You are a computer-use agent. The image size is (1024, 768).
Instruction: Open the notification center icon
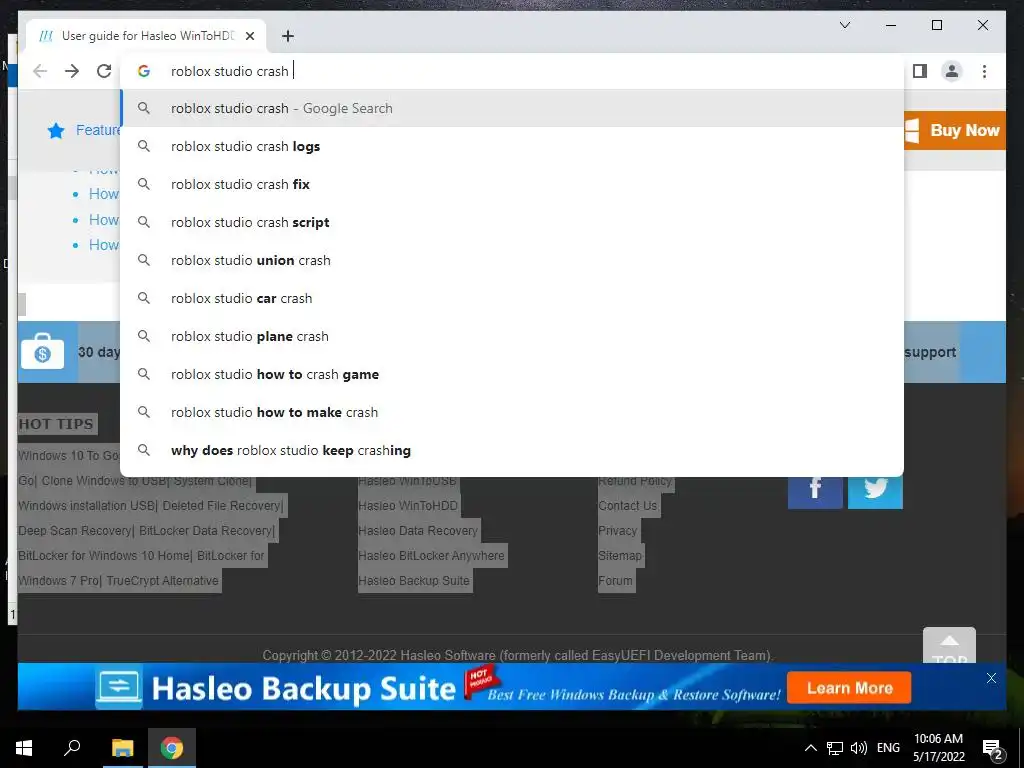coord(992,748)
